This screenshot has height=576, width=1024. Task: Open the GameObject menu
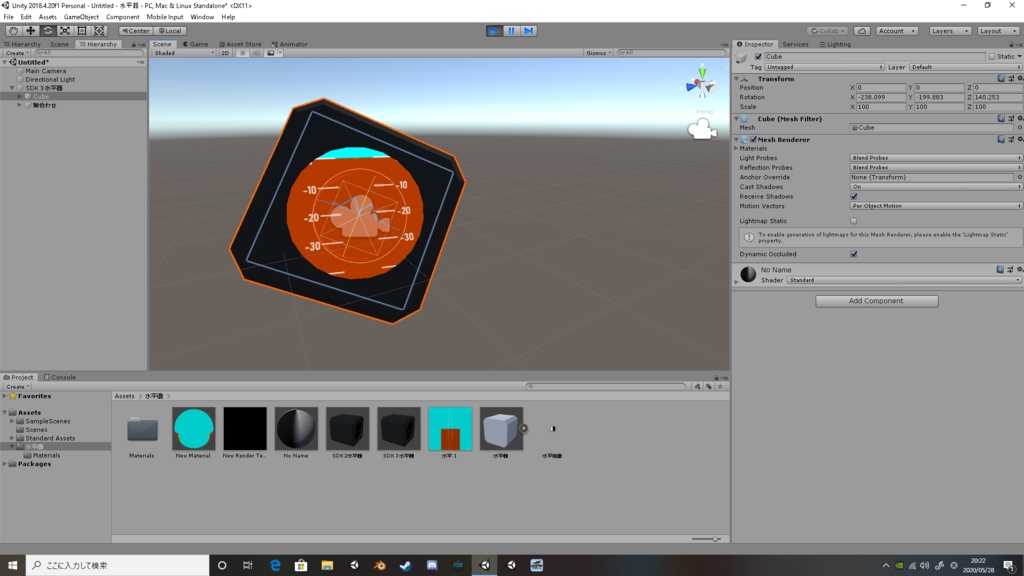(81, 17)
